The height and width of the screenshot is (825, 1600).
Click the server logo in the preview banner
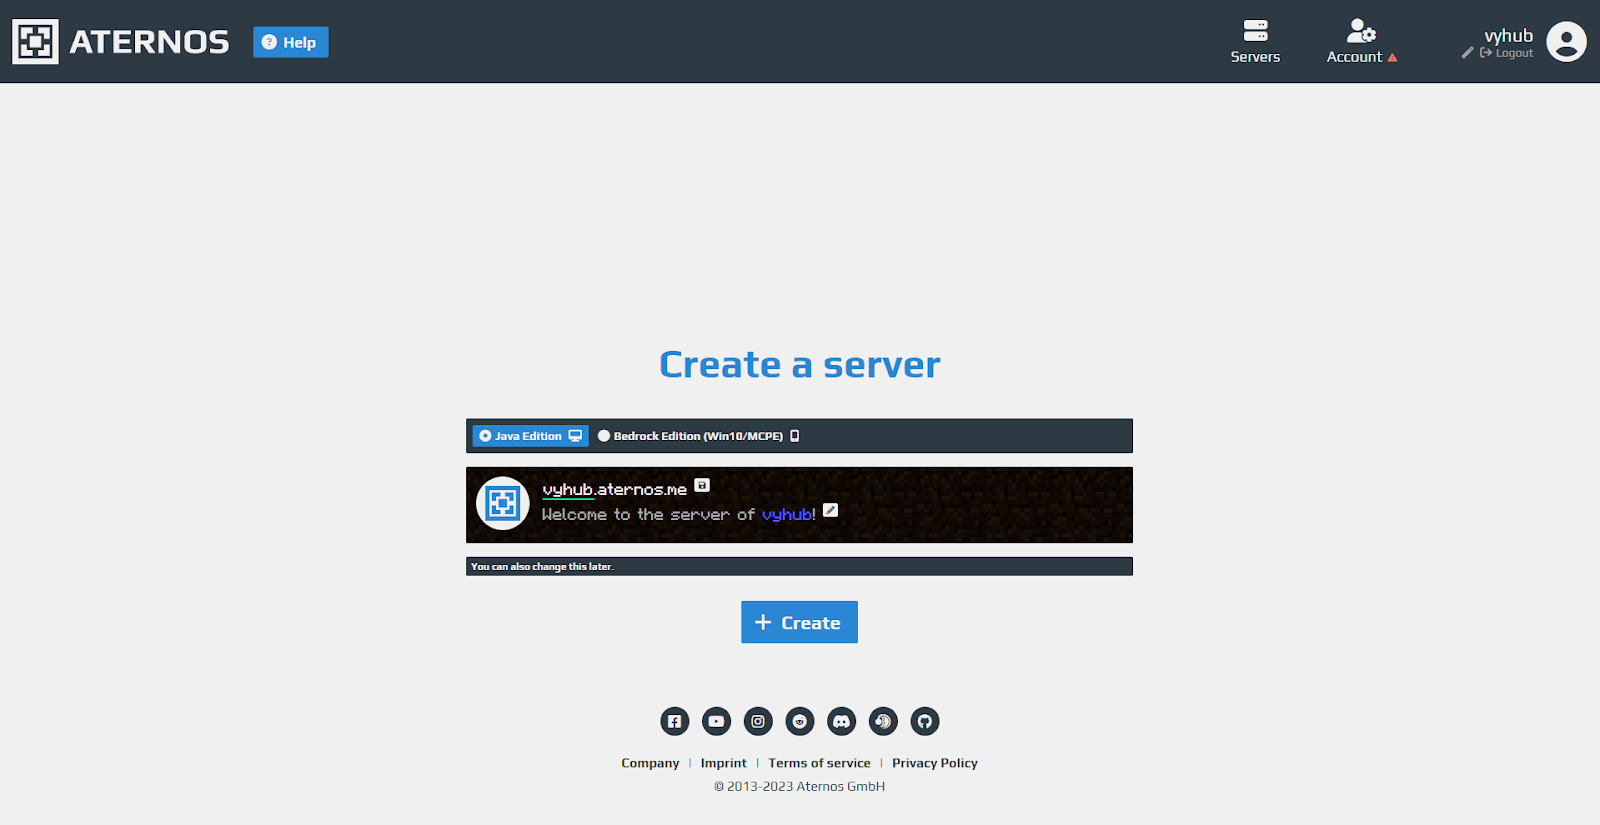tap(503, 503)
